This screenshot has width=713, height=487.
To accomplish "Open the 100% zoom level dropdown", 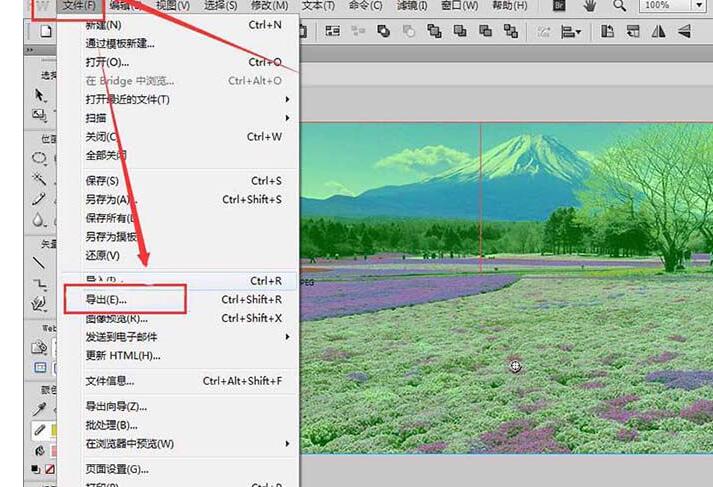I will point(698,5).
